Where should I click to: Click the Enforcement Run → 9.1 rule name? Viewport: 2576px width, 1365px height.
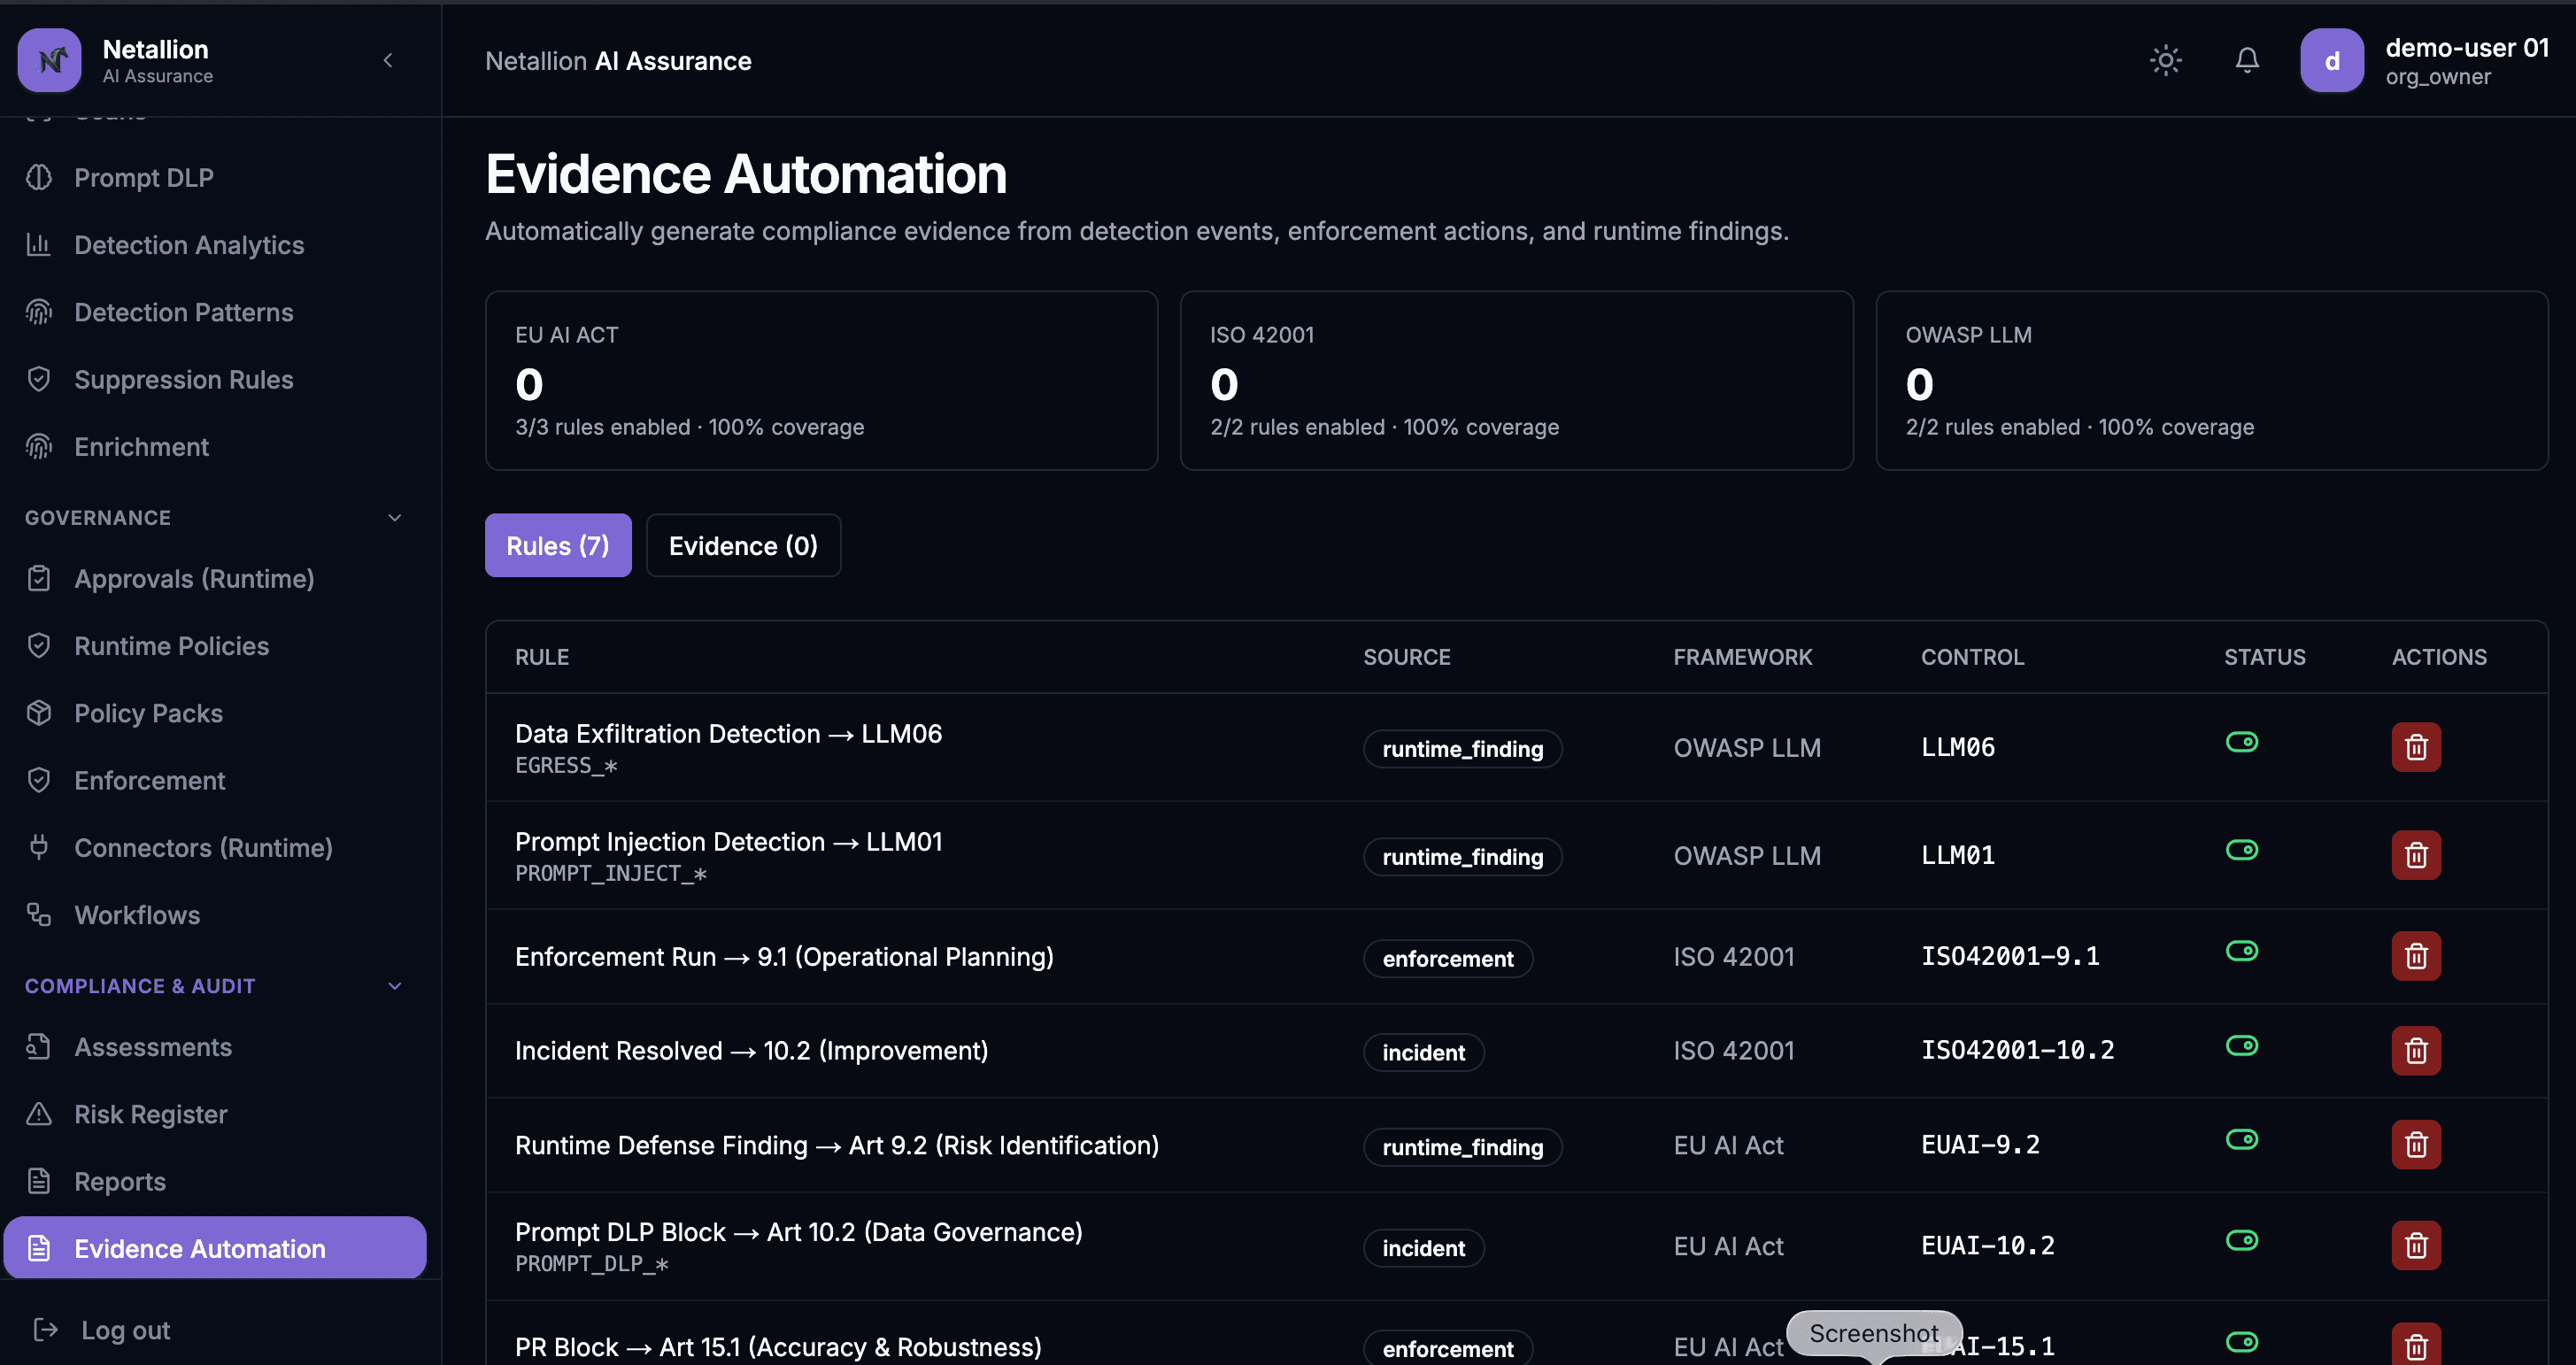[784, 956]
